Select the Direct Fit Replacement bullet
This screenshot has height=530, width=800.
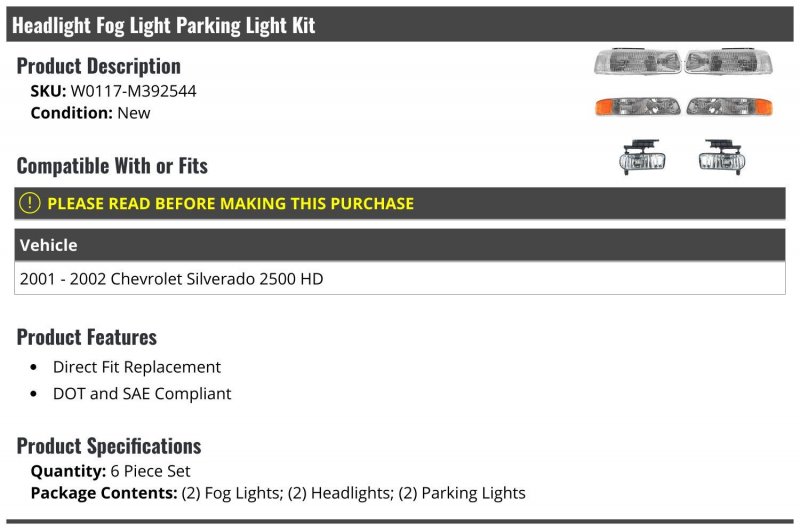pos(136,367)
